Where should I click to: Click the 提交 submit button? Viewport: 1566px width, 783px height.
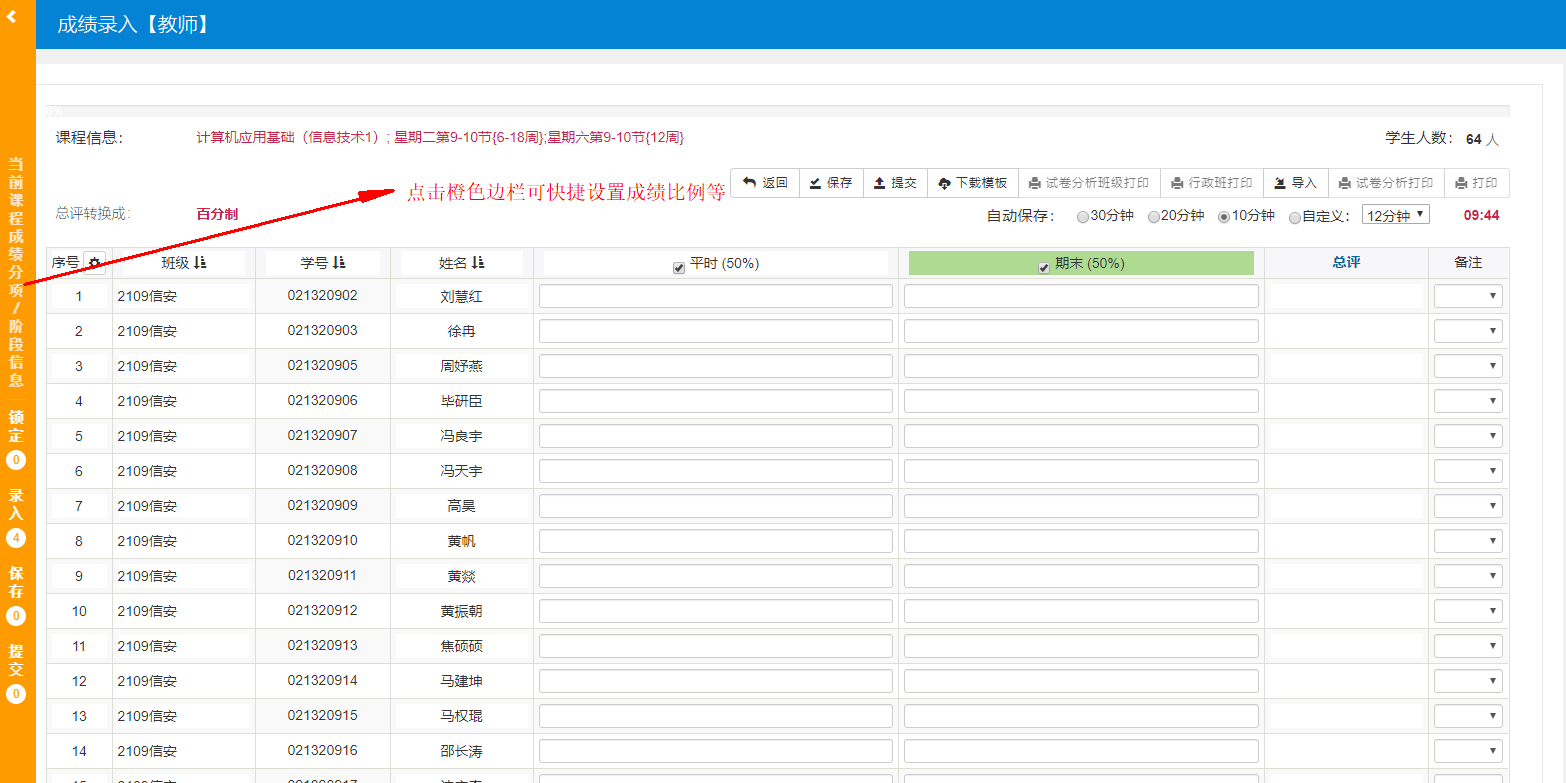pyautogui.click(x=895, y=183)
